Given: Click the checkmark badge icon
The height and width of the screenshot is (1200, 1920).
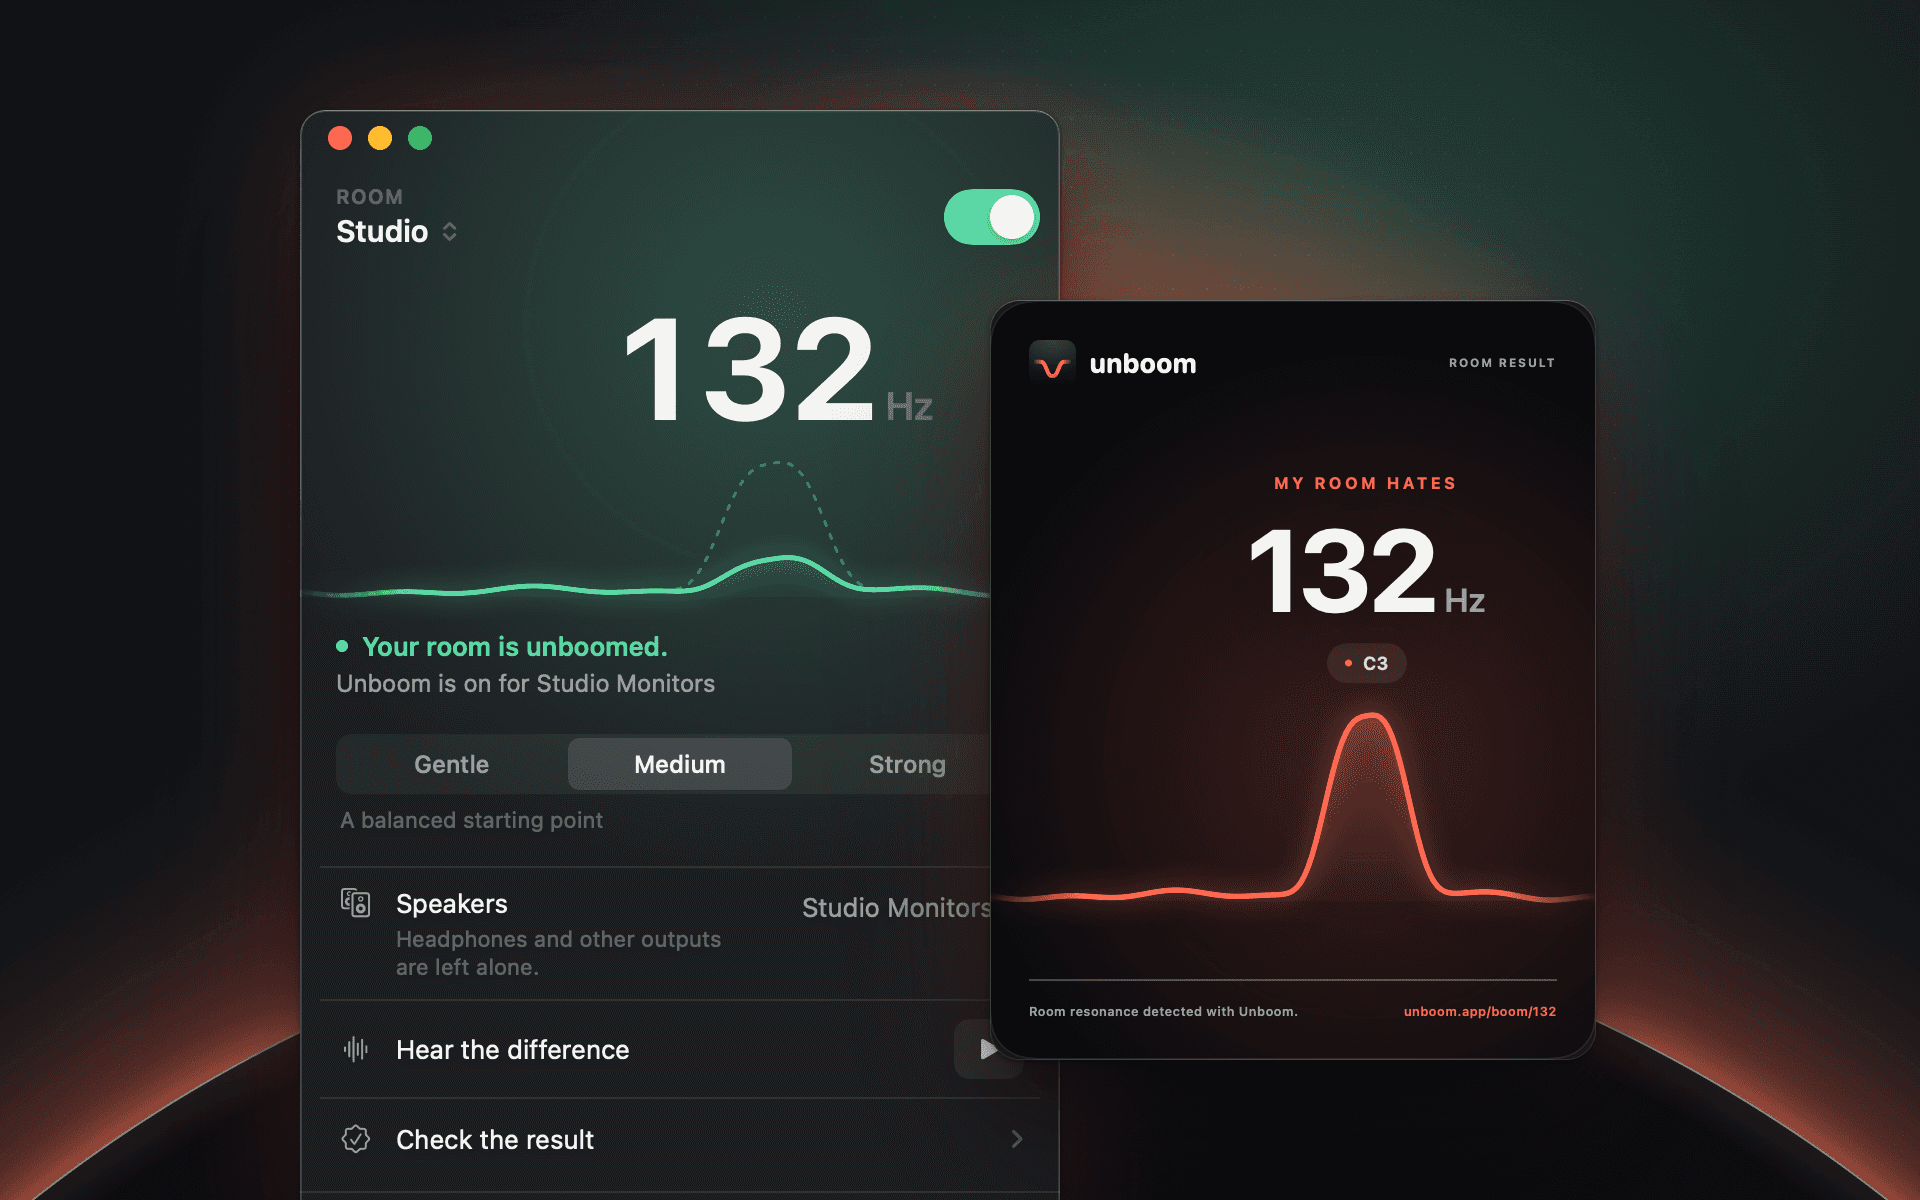Looking at the screenshot, I should click(x=356, y=1139).
